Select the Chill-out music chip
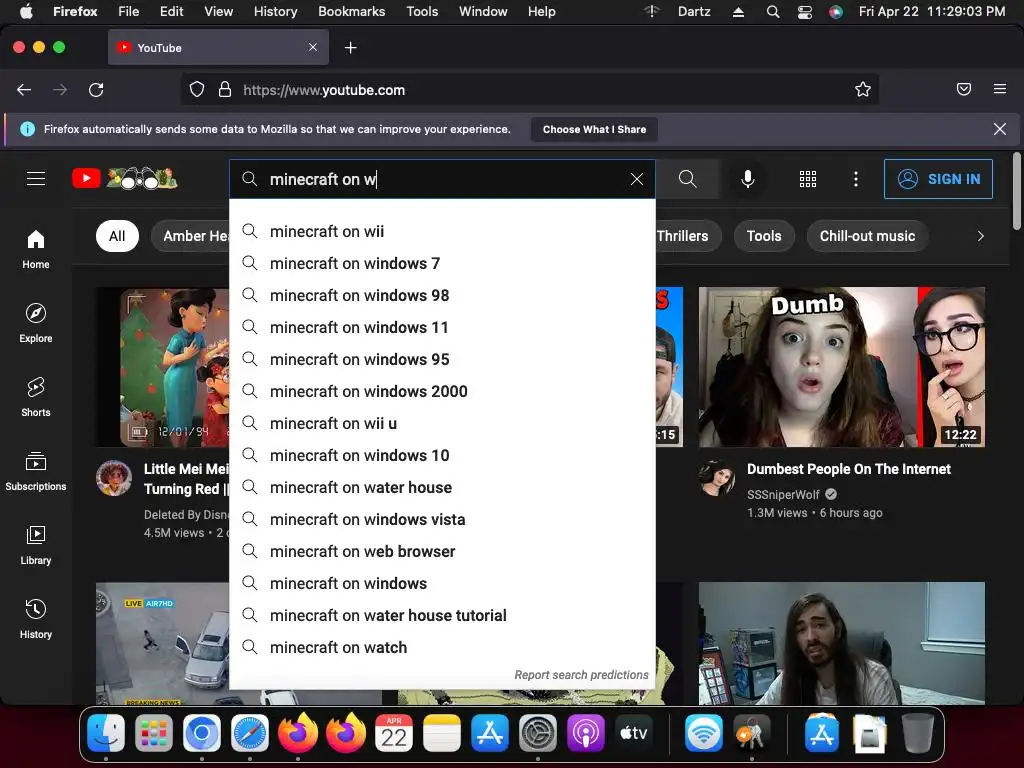 (867, 236)
